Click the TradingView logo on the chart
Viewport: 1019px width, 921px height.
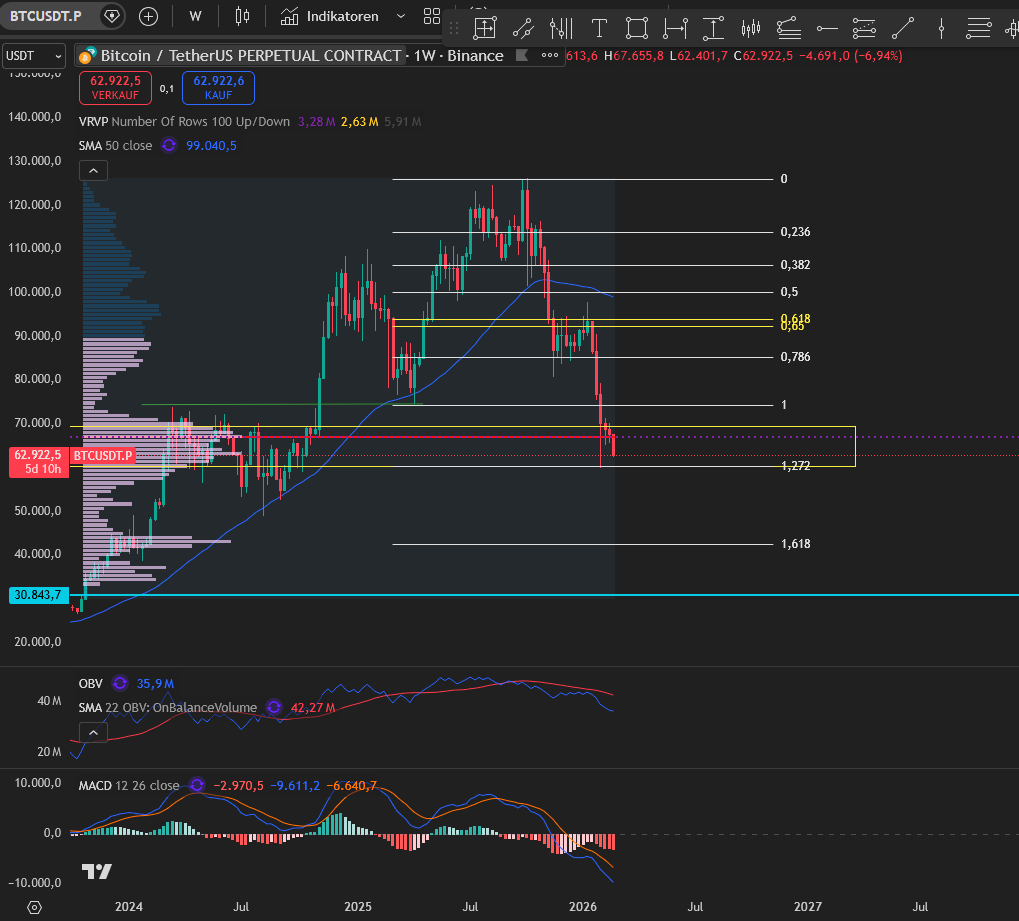[x=97, y=871]
